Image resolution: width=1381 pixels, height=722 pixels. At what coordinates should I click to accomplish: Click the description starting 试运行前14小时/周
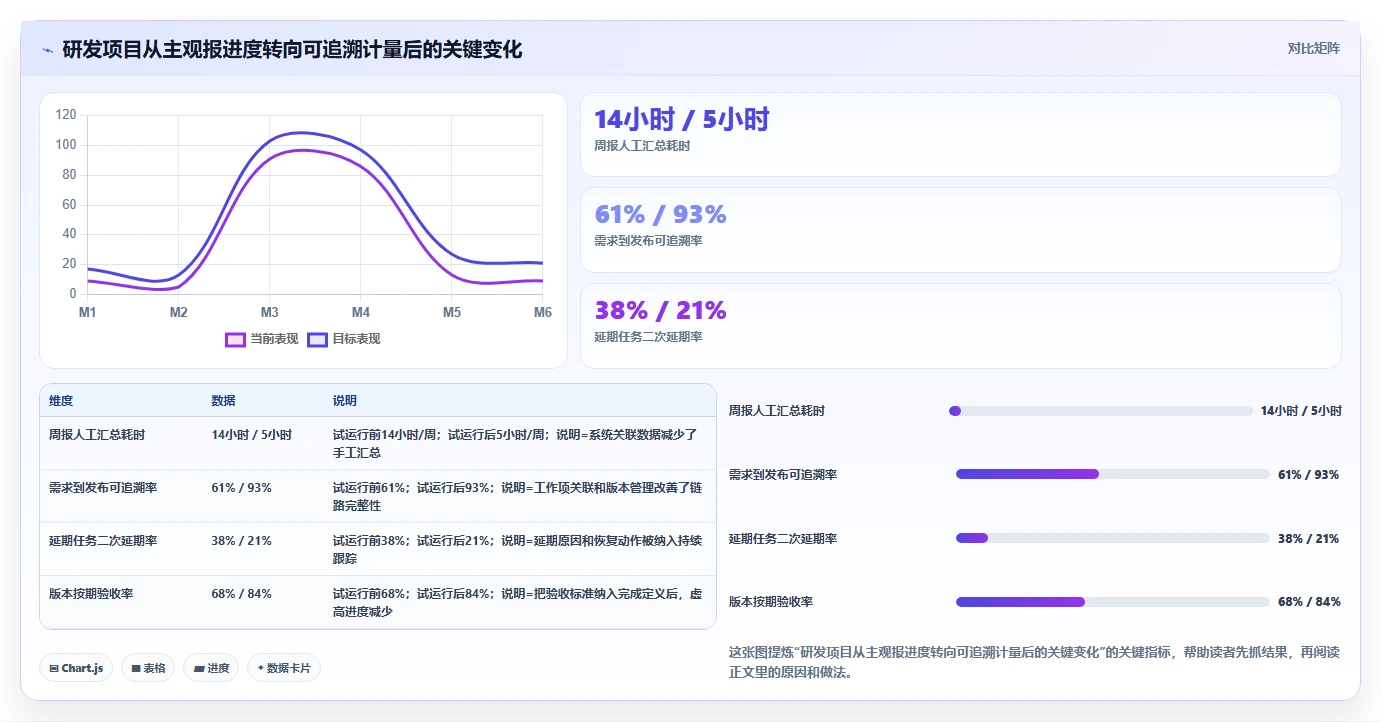tap(515, 444)
